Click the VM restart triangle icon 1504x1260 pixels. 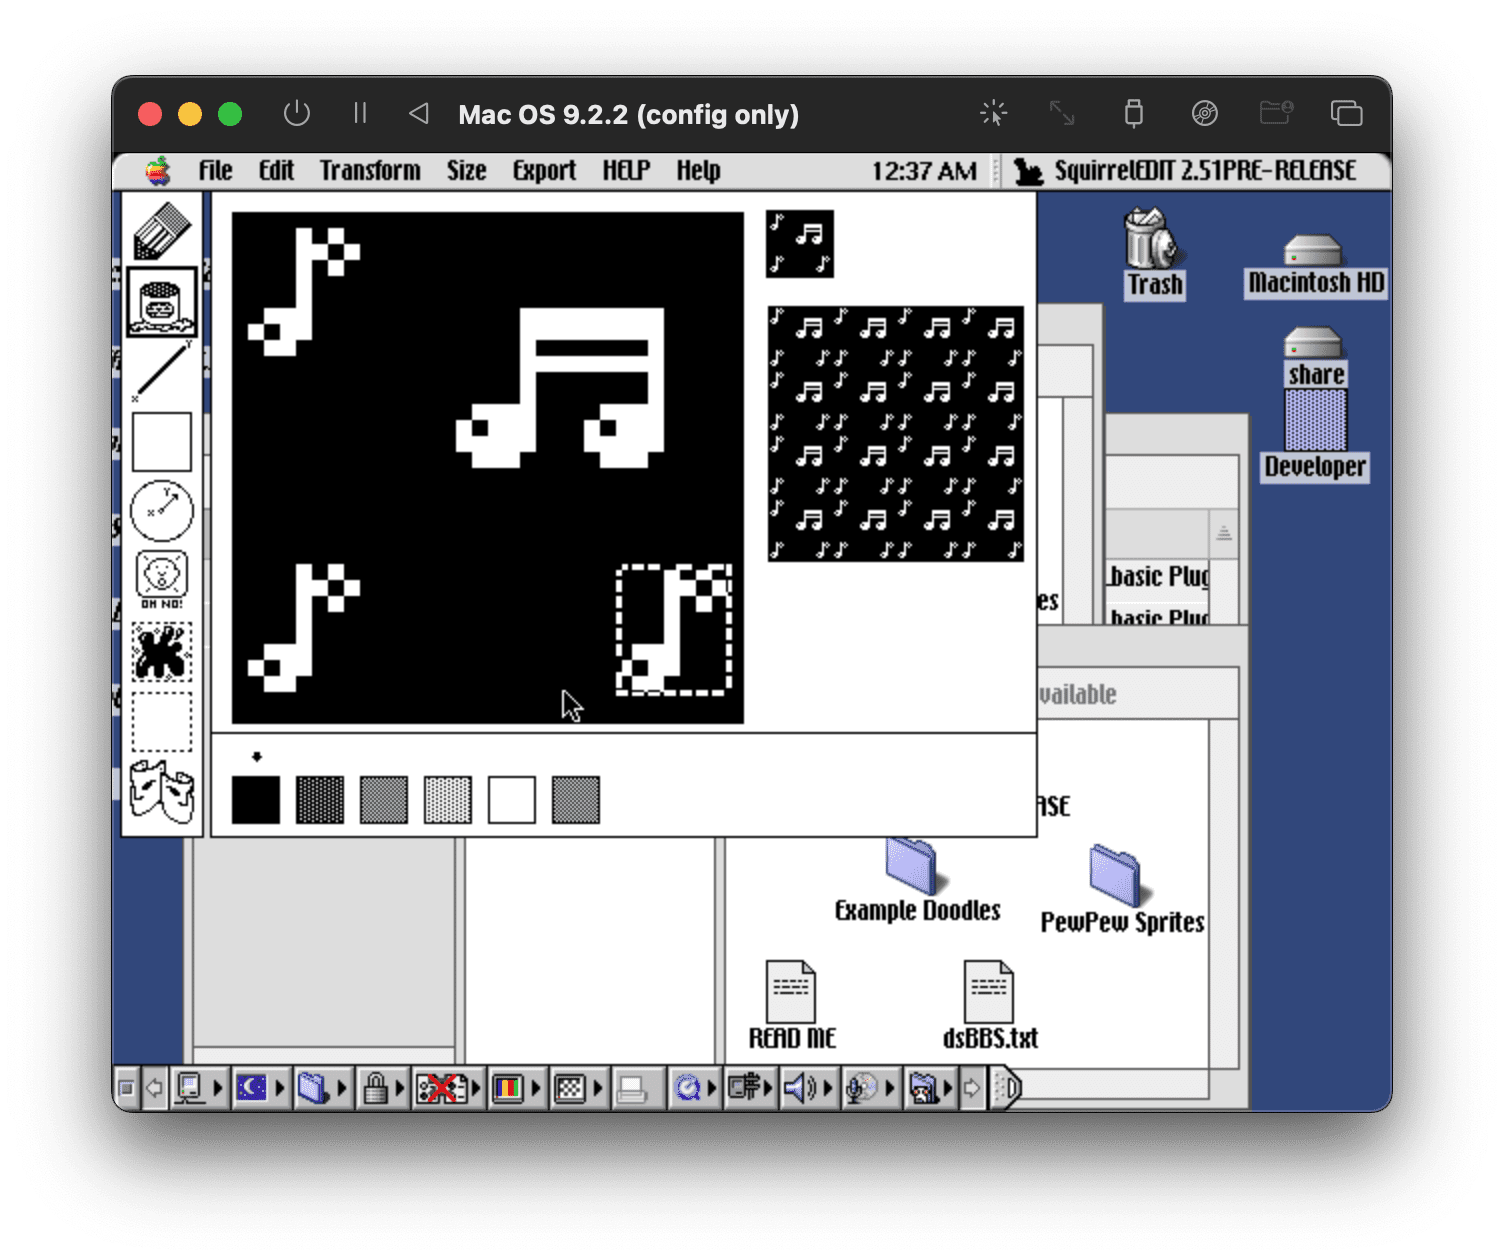pos(419,113)
